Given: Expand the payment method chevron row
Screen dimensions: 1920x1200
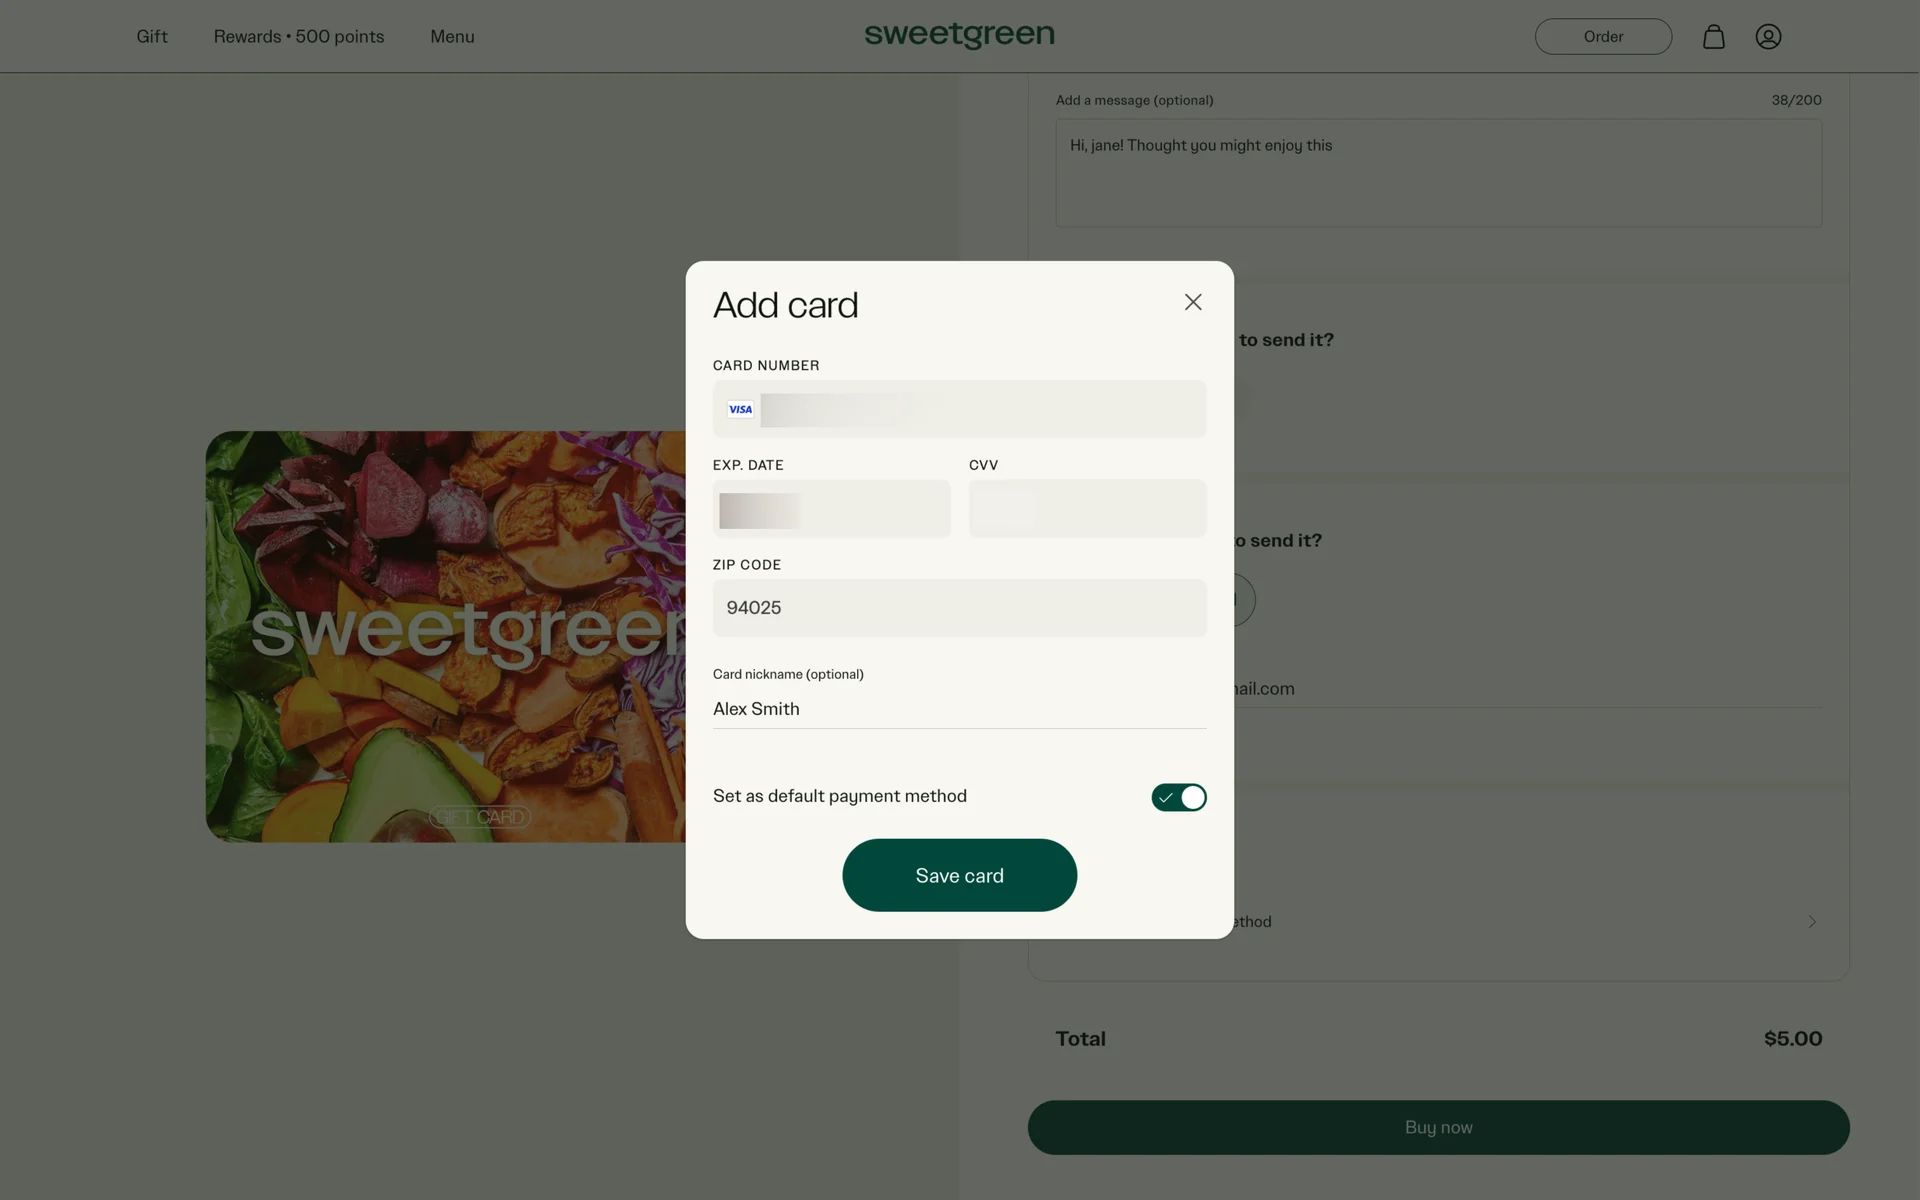Looking at the screenshot, I should 1811,921.
